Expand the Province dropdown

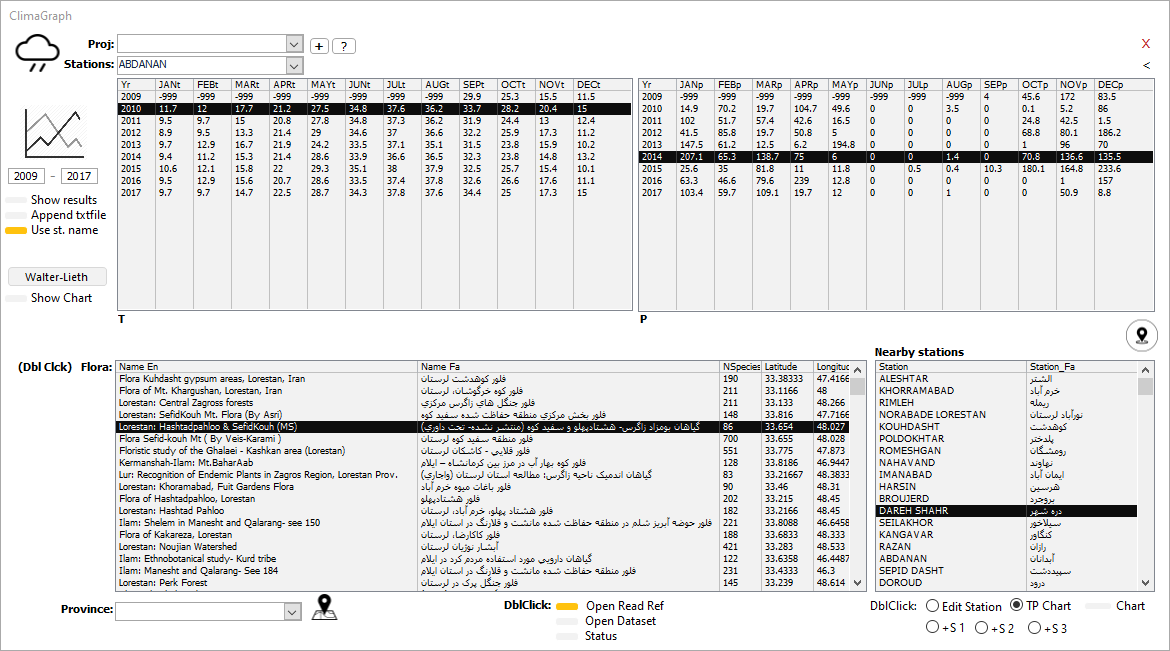point(292,611)
